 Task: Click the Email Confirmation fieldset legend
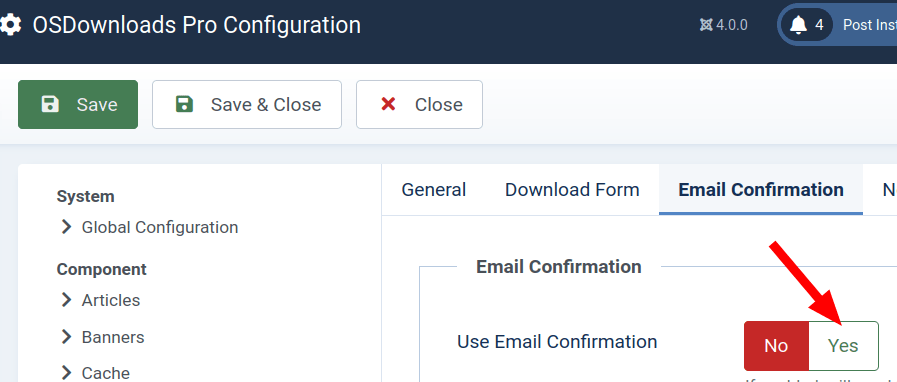pos(558,266)
